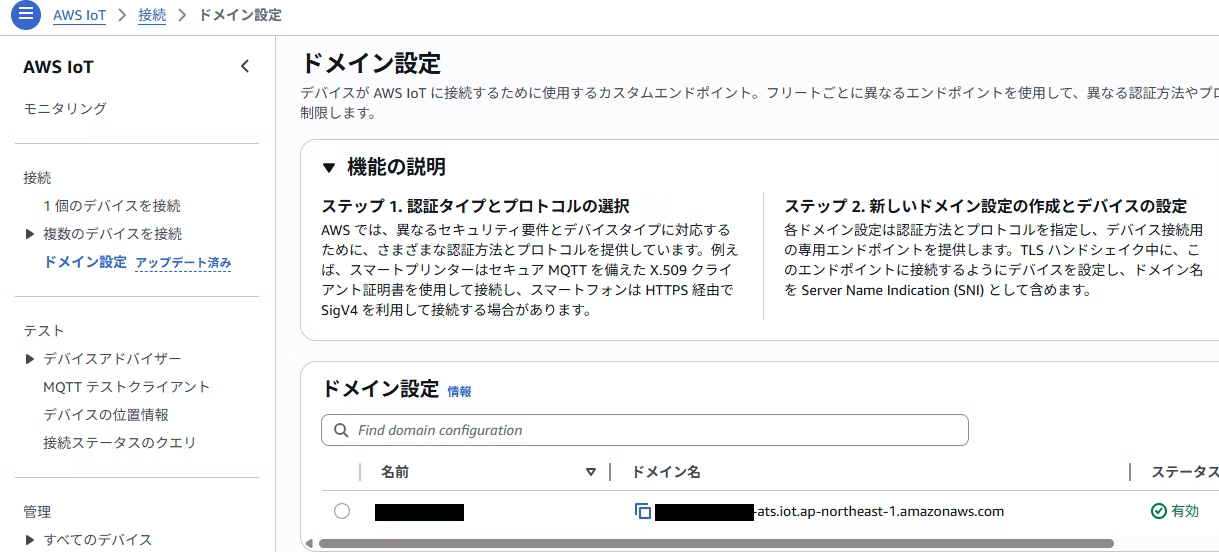
Task: Click the green 有効 status icon
Action: [1158, 511]
